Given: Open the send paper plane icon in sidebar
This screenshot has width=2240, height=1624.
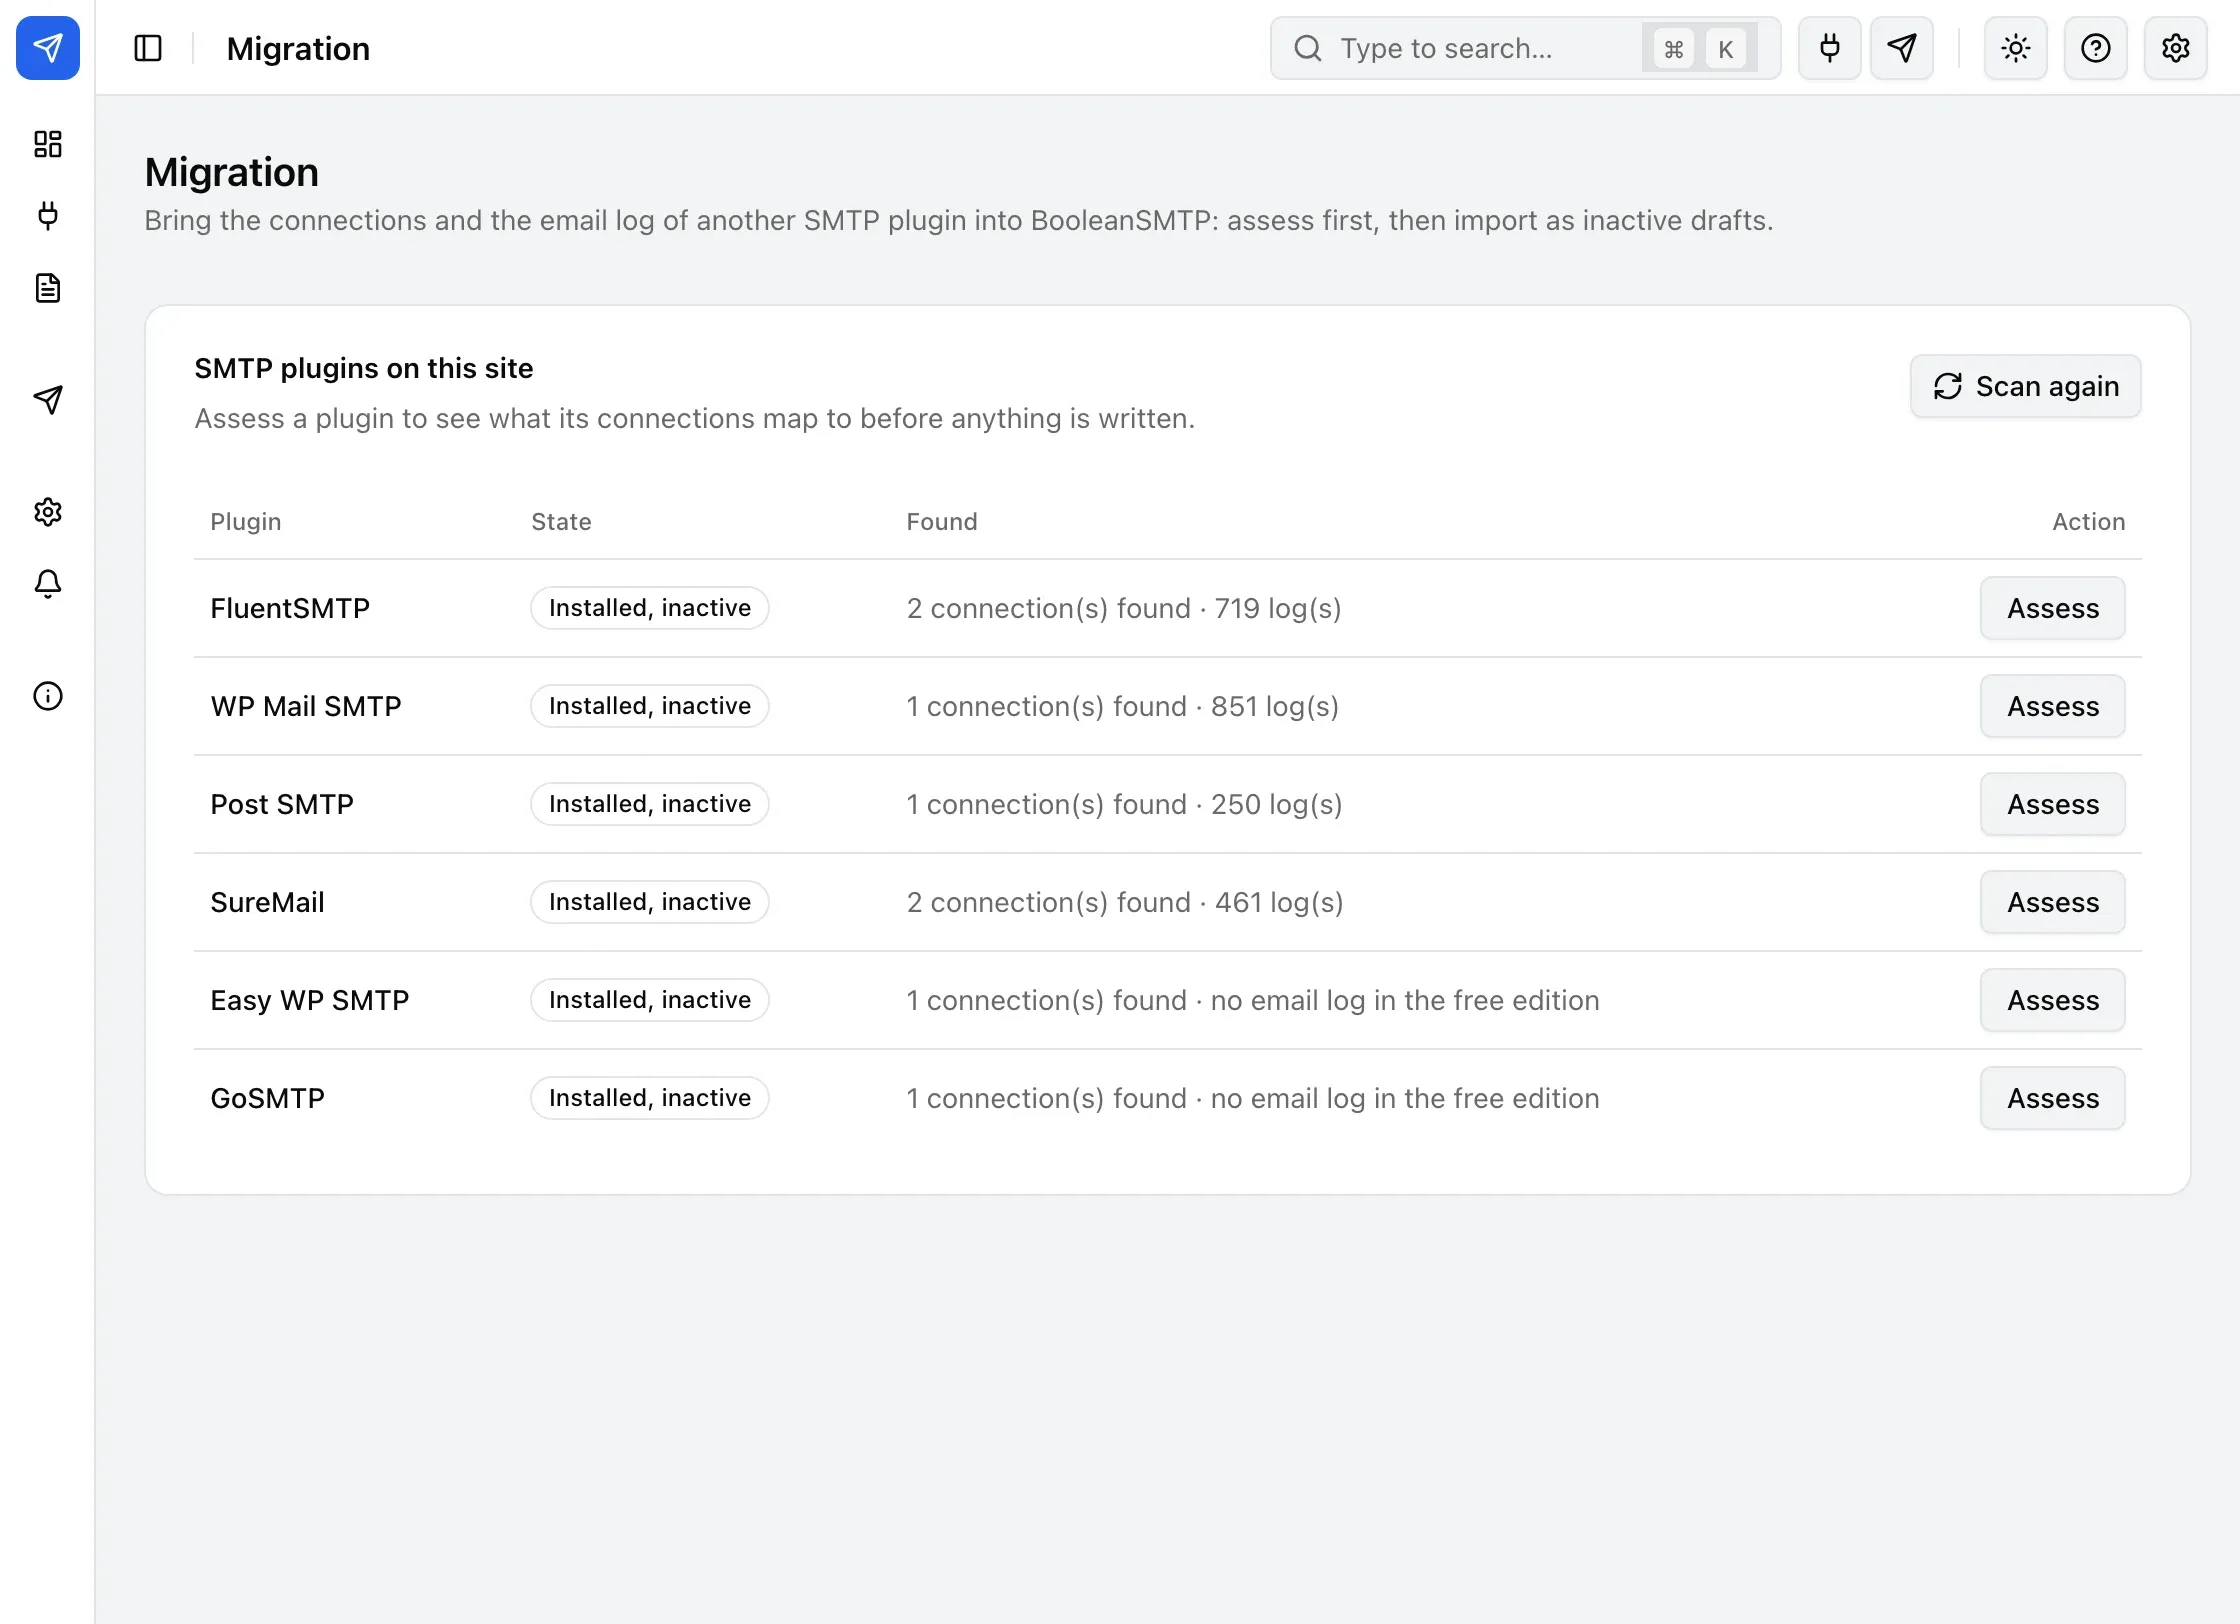Looking at the screenshot, I should pos(48,400).
